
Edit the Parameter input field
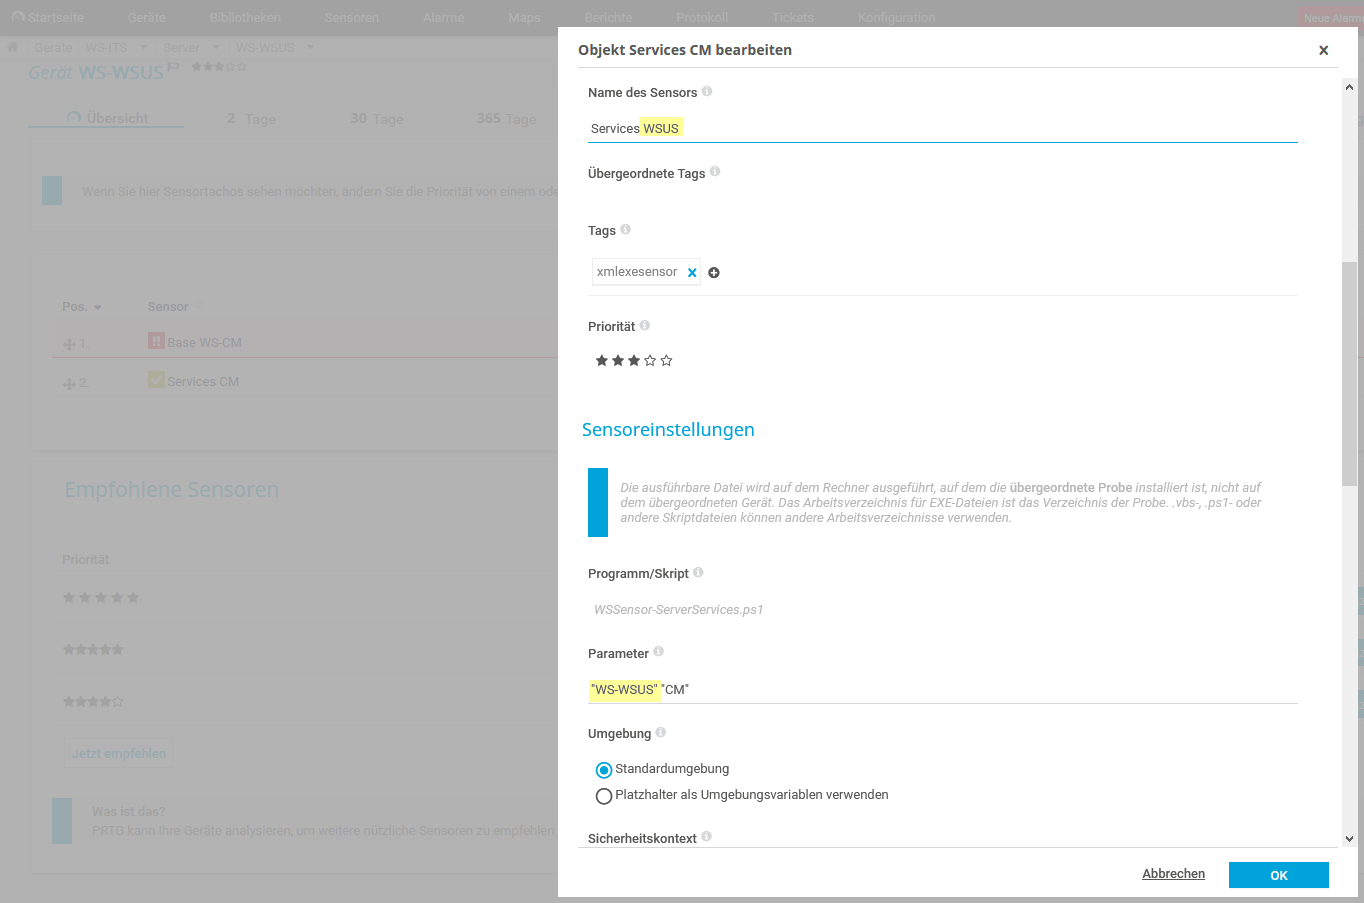tap(942, 689)
